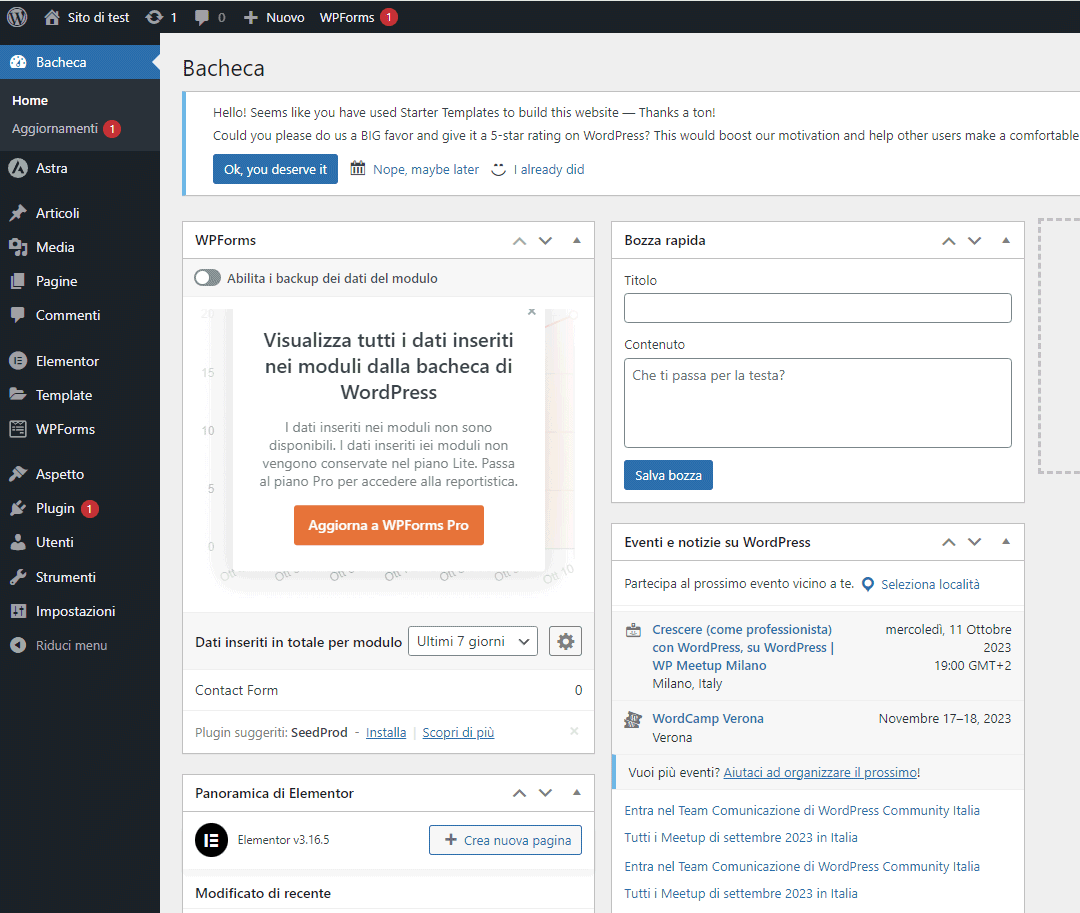Image resolution: width=1080 pixels, height=913 pixels.
Task: Click the WordPress logo in admin bar
Action: (x=17, y=17)
